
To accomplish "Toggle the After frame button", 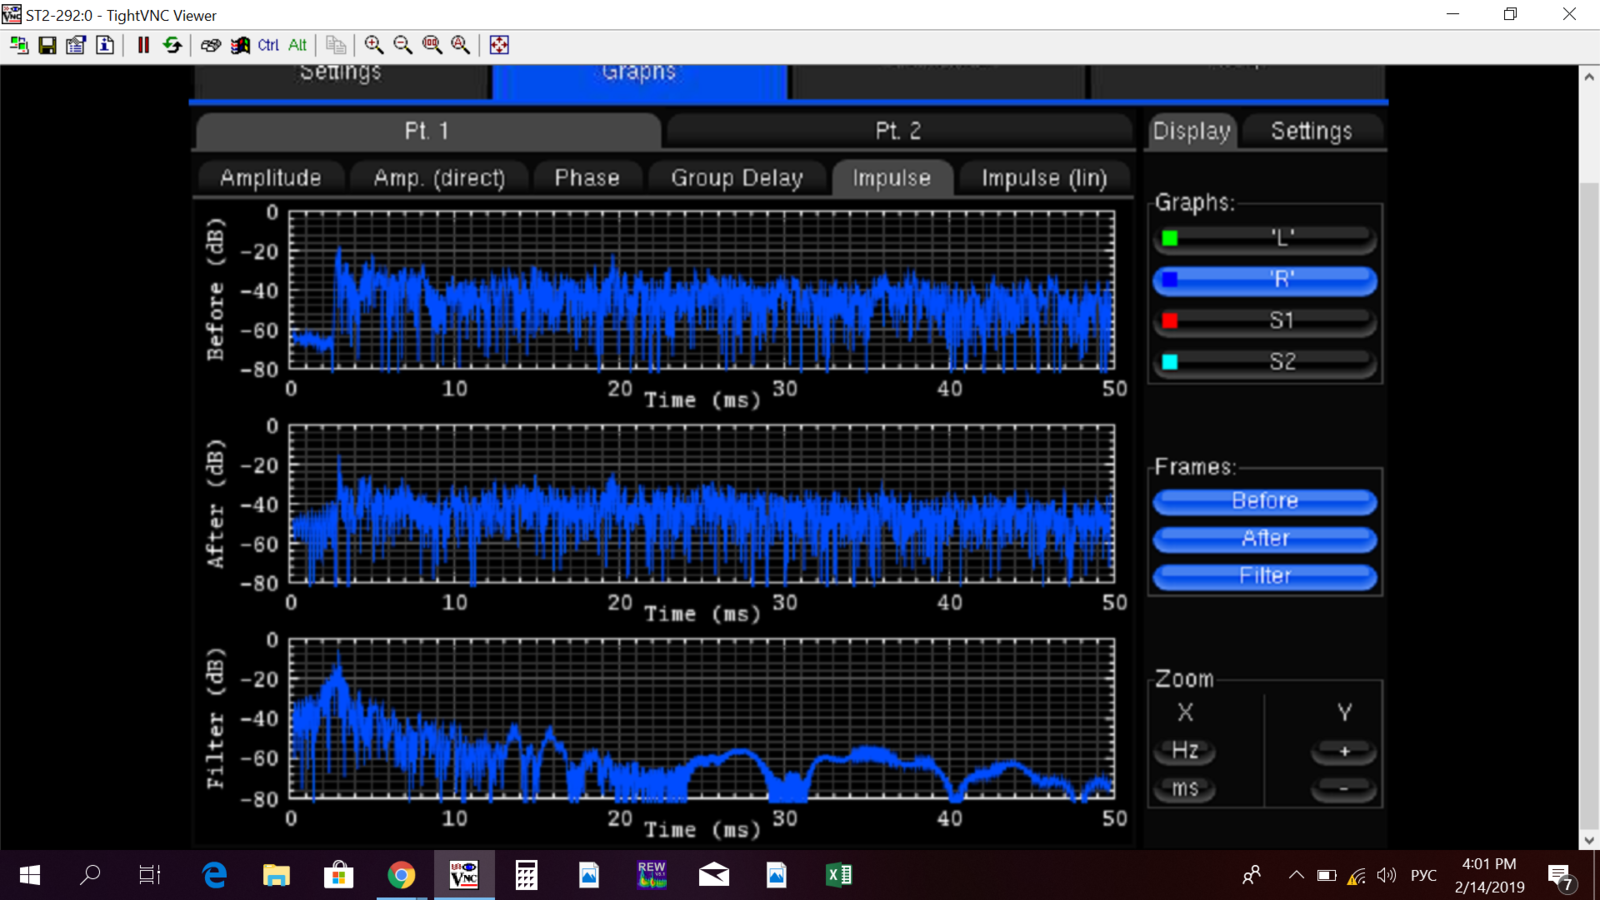I will tap(1265, 539).
